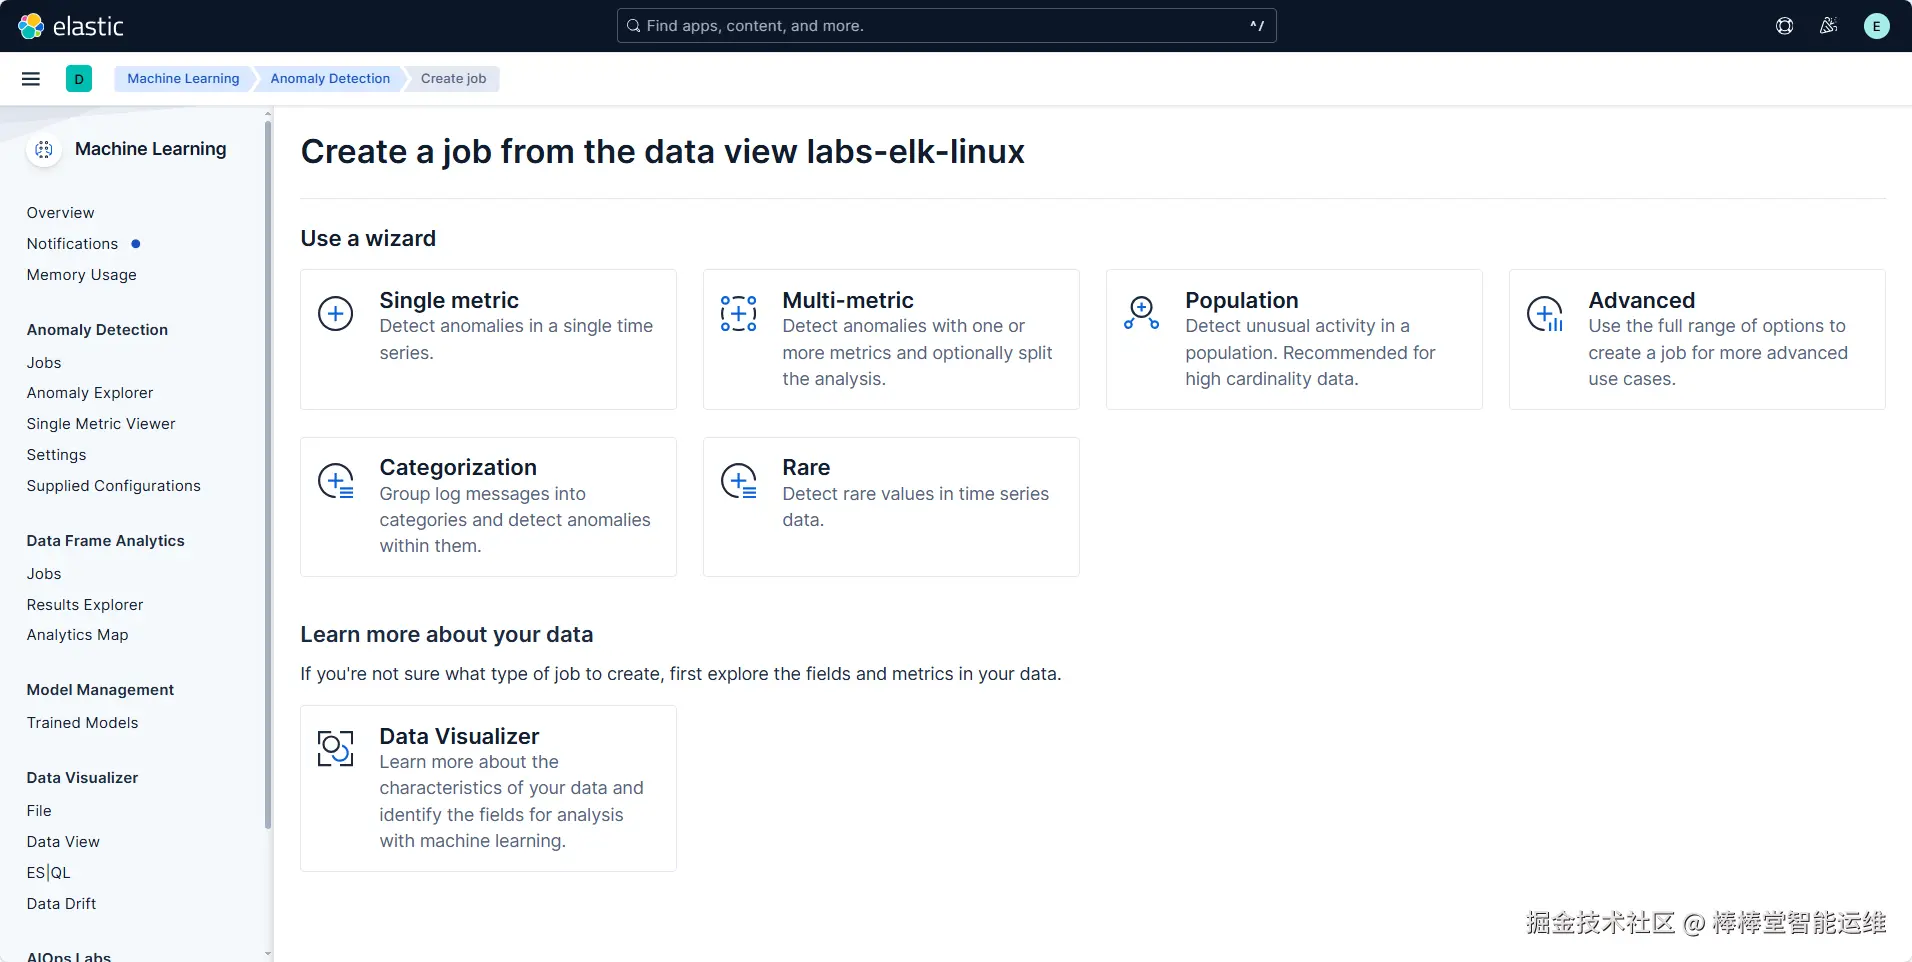Open Single Metric Viewer in sidebar
This screenshot has width=1912, height=962.
pyautogui.click(x=101, y=424)
